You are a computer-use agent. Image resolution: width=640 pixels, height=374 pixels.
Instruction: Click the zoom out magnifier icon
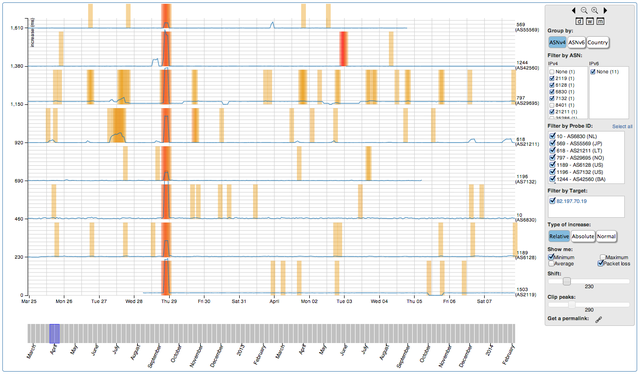(584, 10)
